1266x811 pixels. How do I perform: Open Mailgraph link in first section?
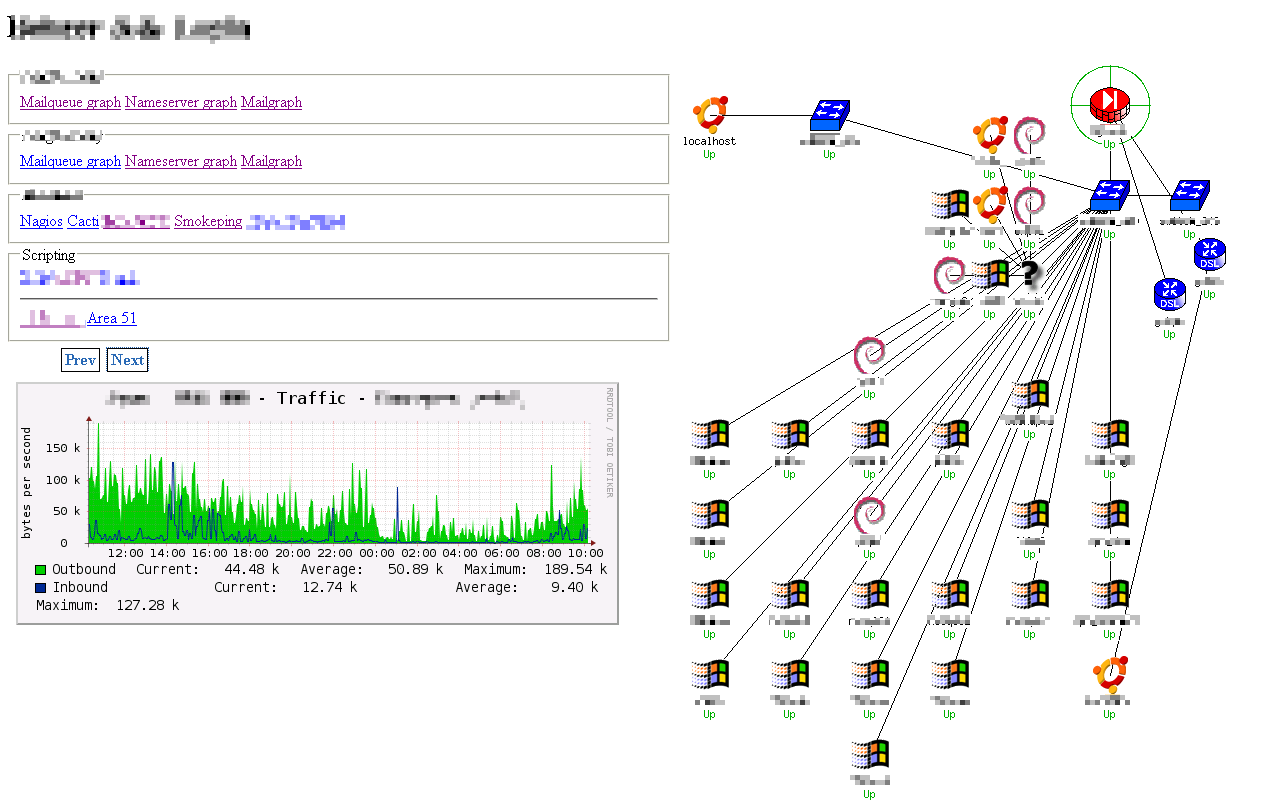pos(271,102)
